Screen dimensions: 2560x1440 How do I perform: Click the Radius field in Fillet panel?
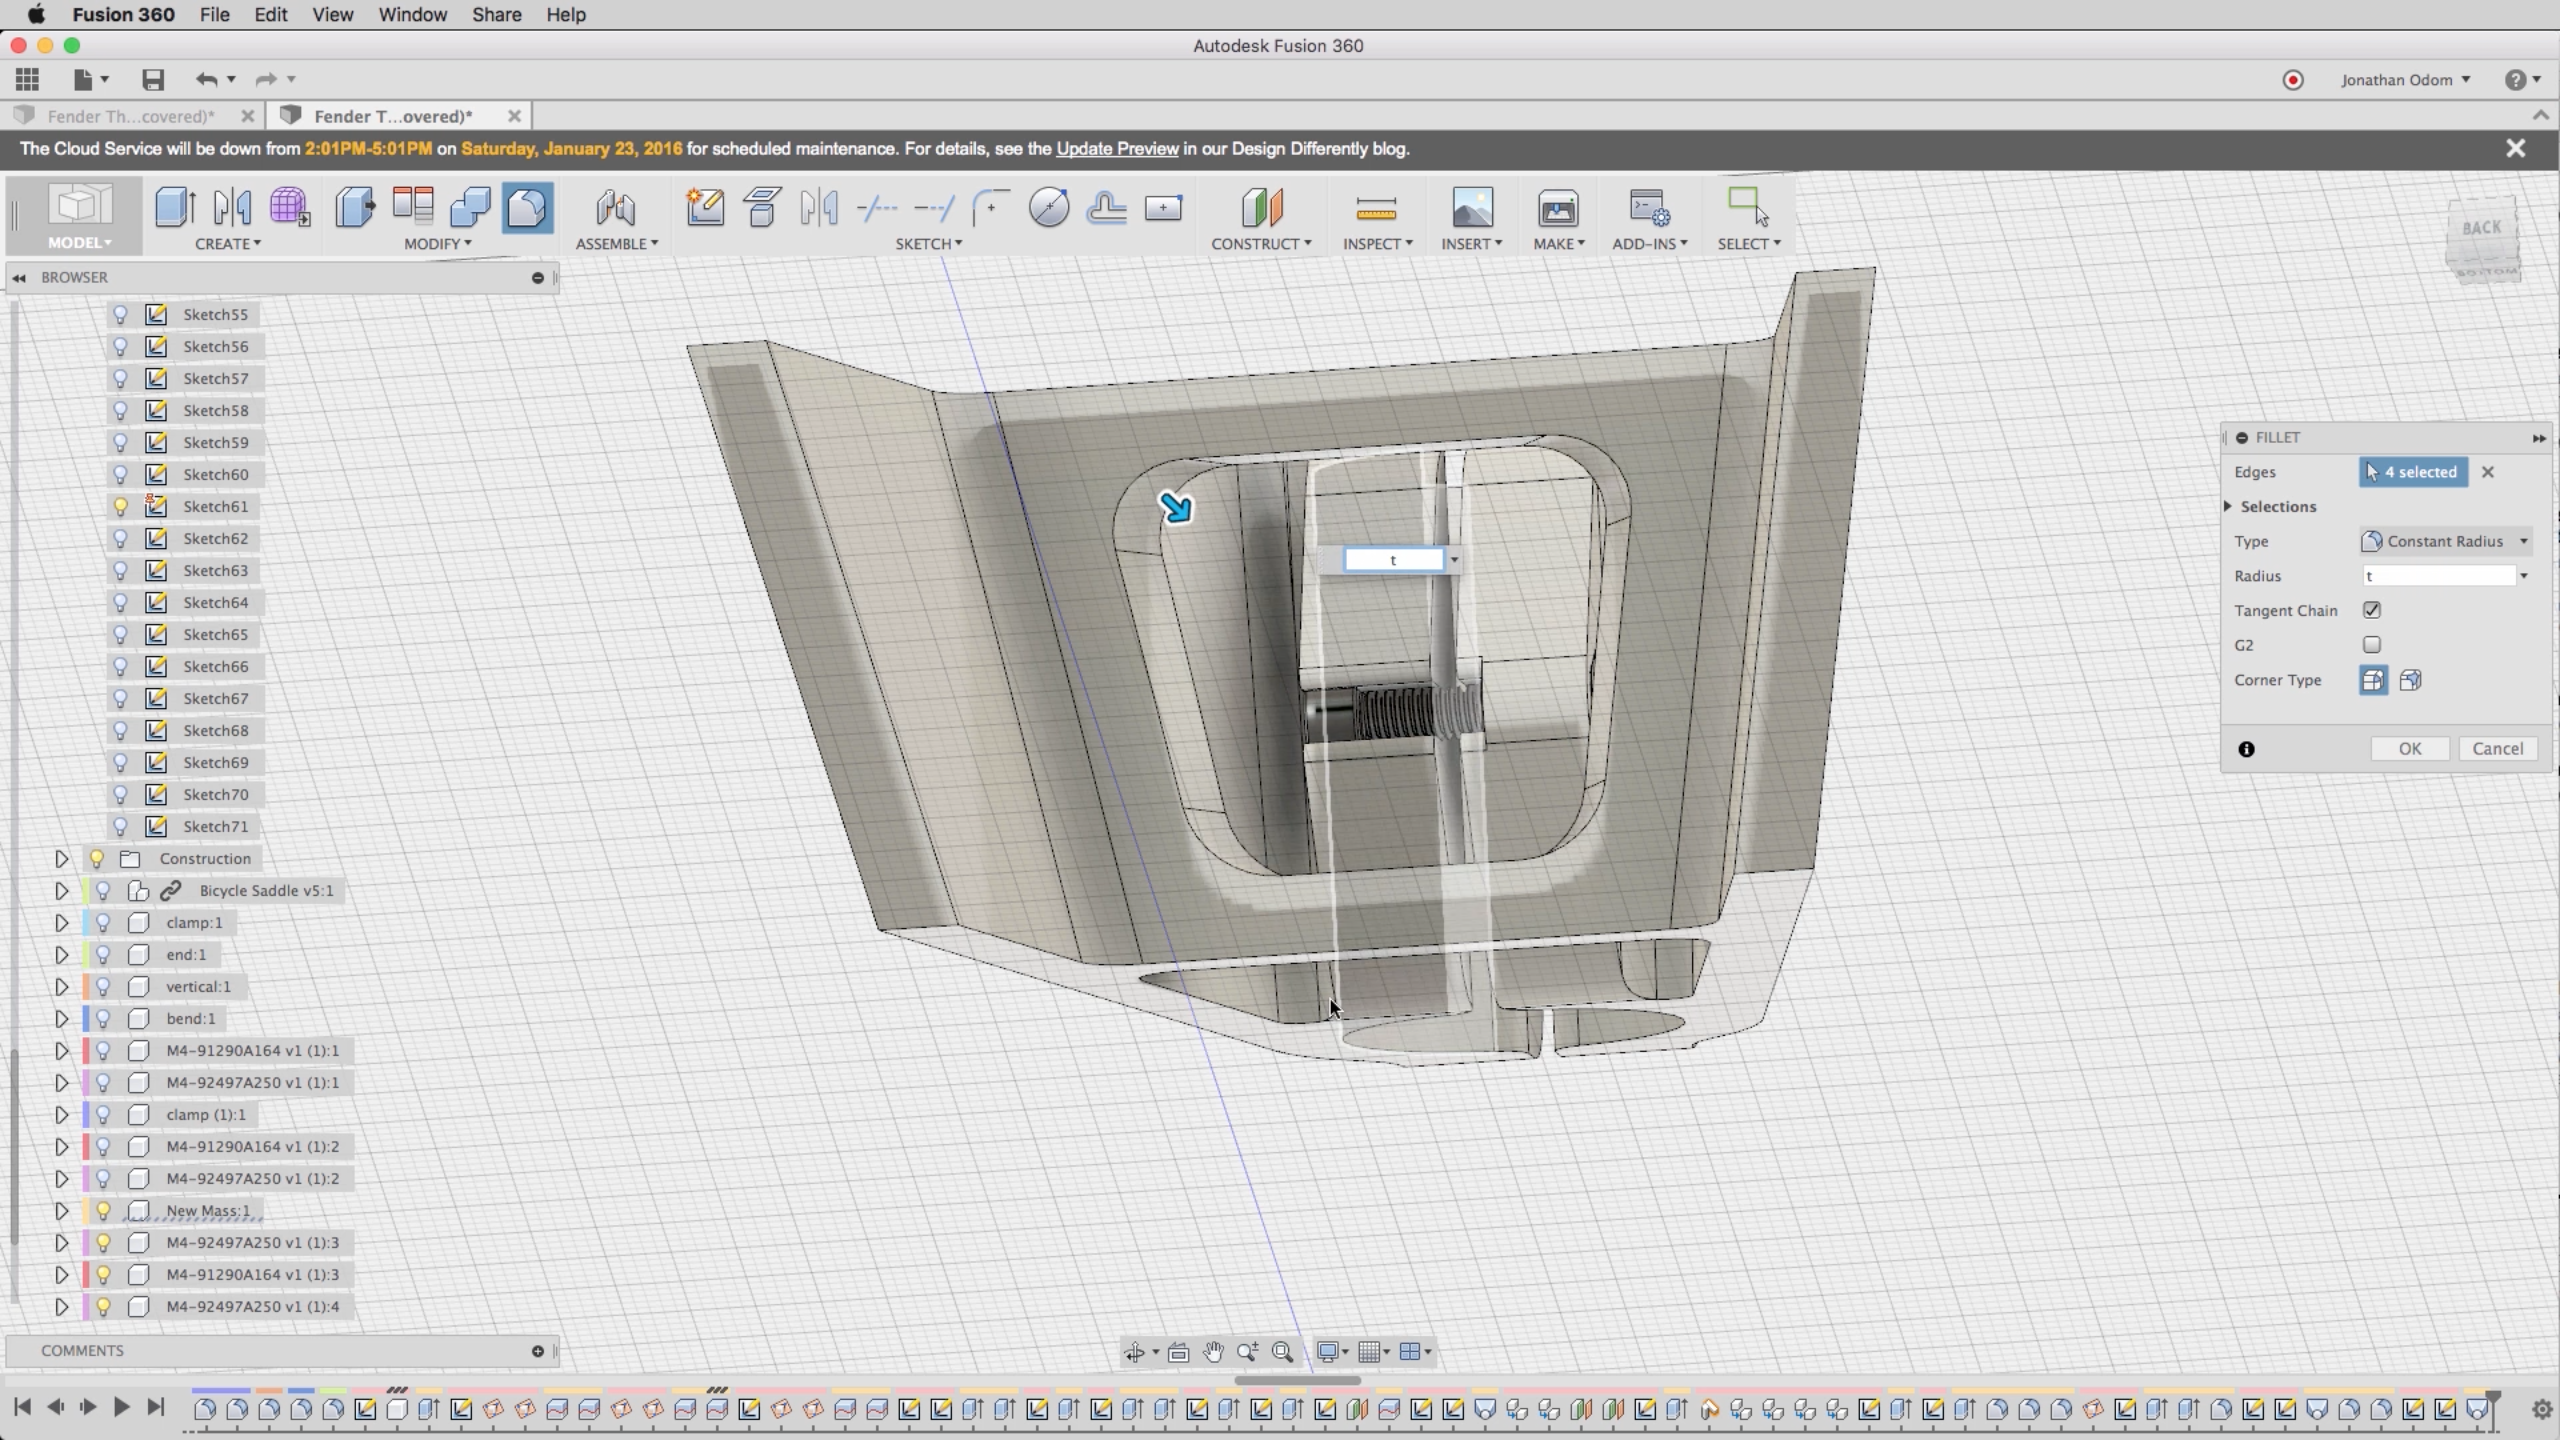[x=2438, y=576]
